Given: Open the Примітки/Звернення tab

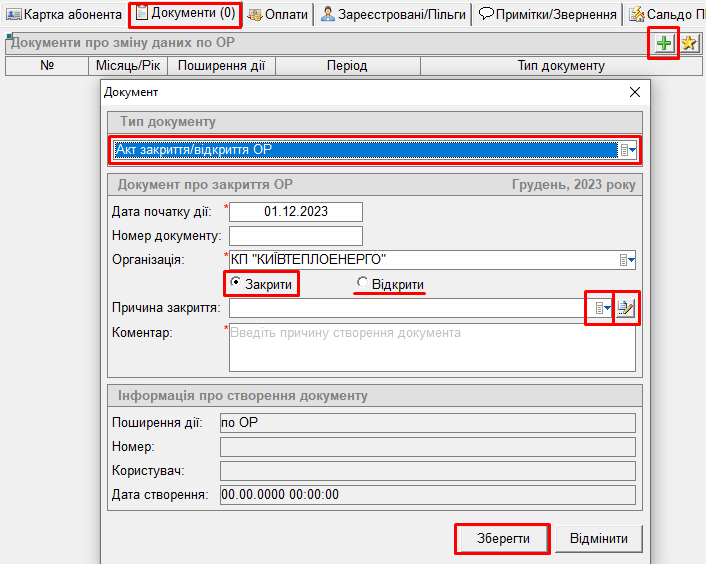Looking at the screenshot, I should 546,14.
